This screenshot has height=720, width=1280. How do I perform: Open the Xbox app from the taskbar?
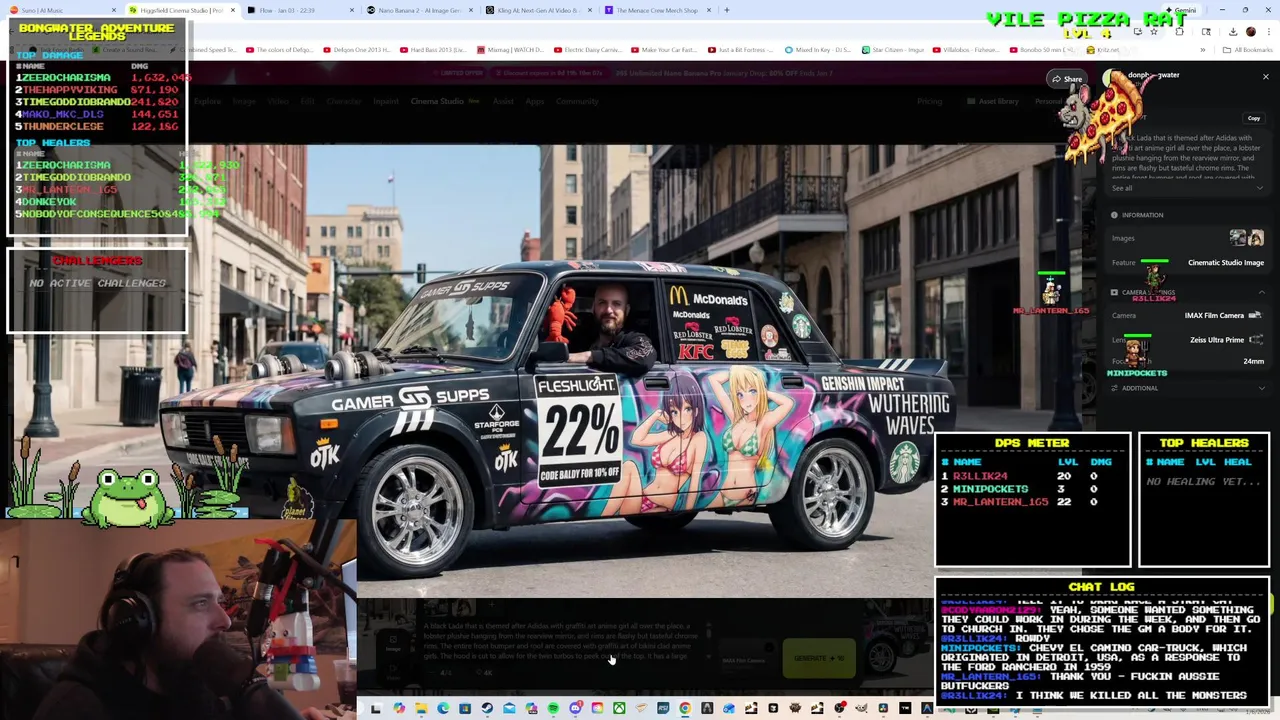tap(619, 708)
